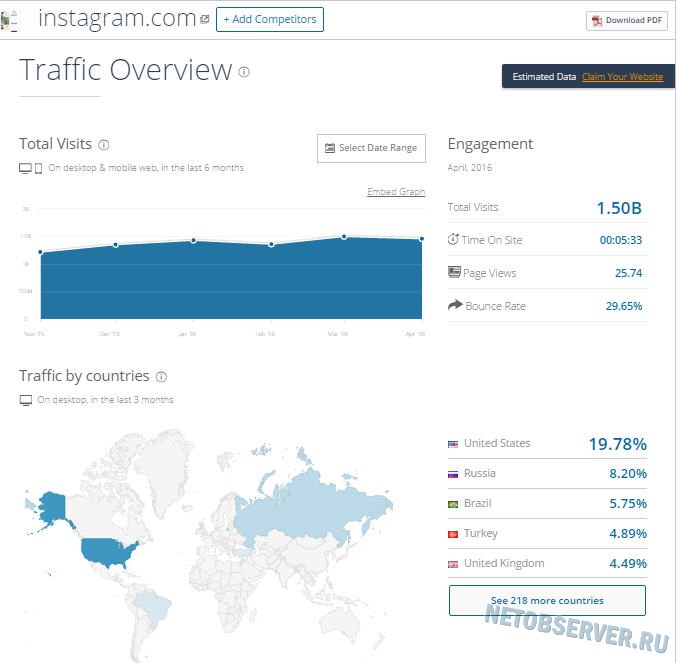Image resolution: width=676 pixels, height=663 pixels.
Task: Click the Brazil flag icon
Action: pyautogui.click(x=453, y=504)
